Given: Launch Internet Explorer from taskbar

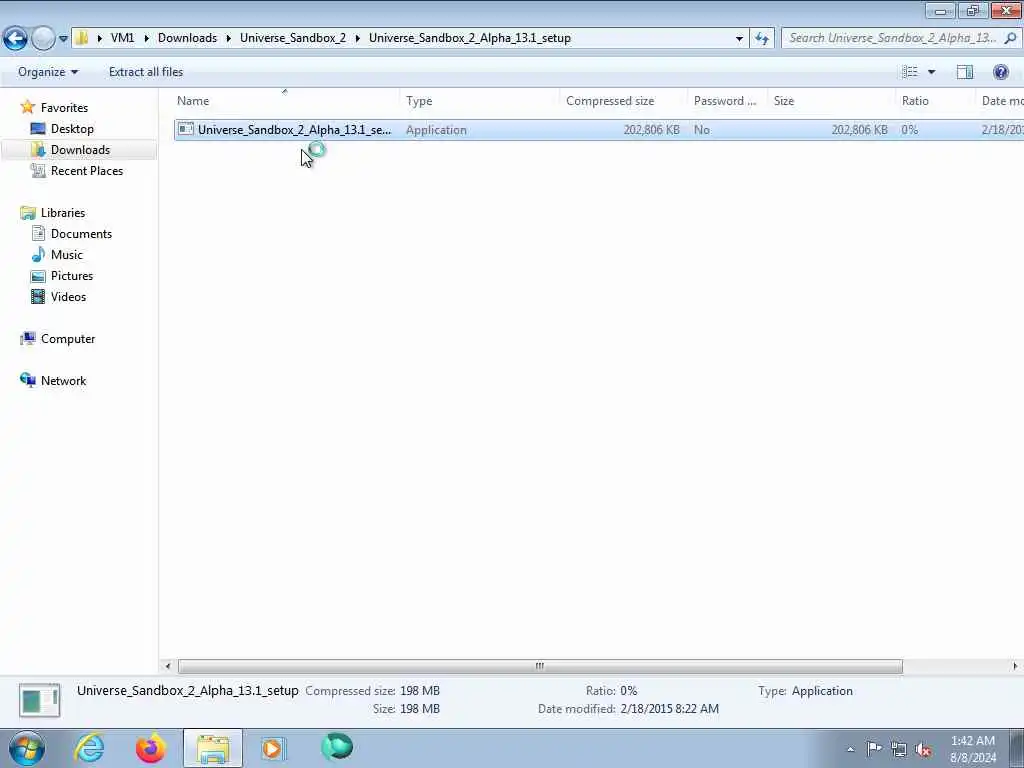Looking at the screenshot, I should (x=89, y=748).
